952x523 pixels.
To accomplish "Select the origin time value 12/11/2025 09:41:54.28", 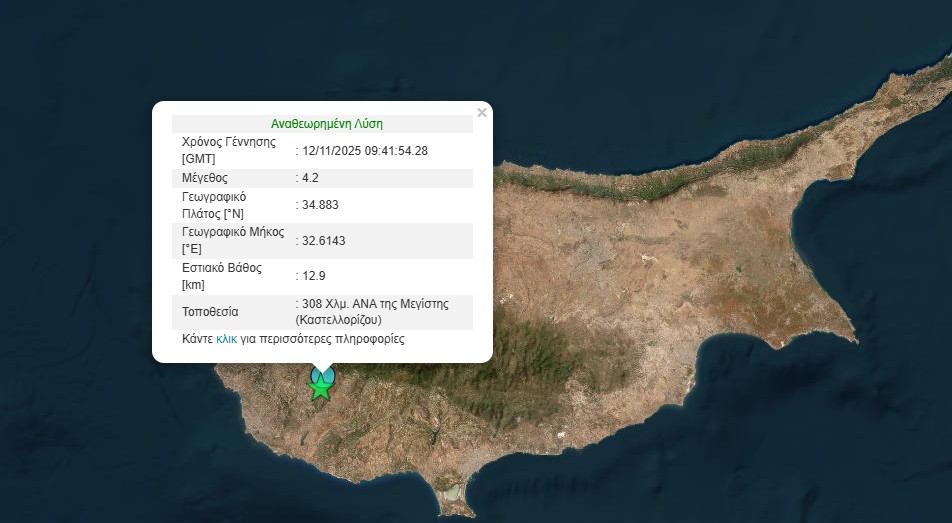I will (x=364, y=151).
